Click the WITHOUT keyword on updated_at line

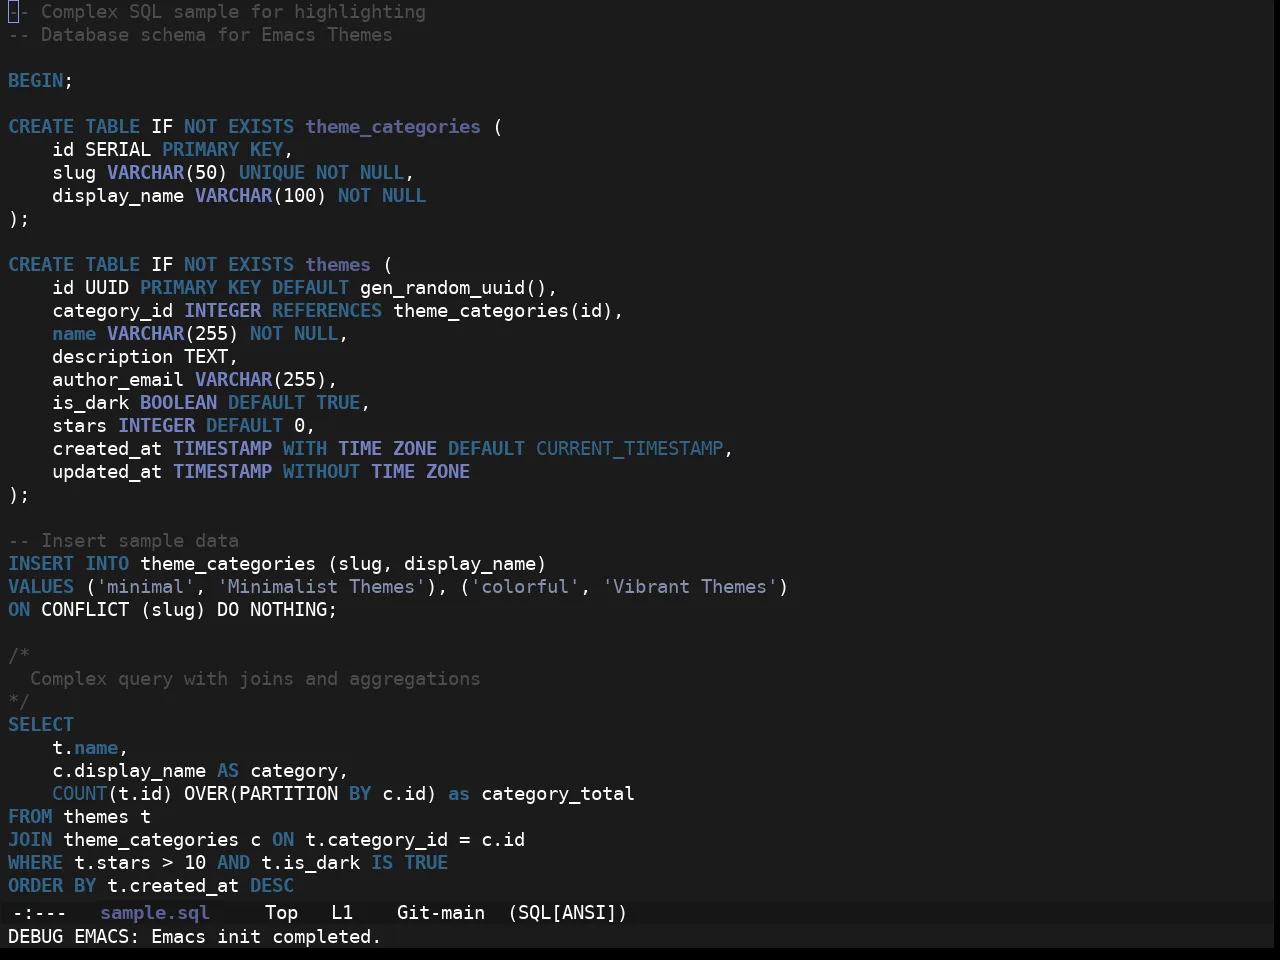click(321, 471)
